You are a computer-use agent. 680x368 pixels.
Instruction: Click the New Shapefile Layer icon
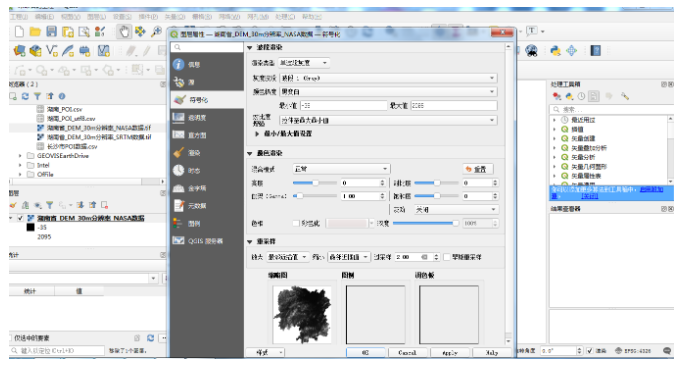[52, 51]
